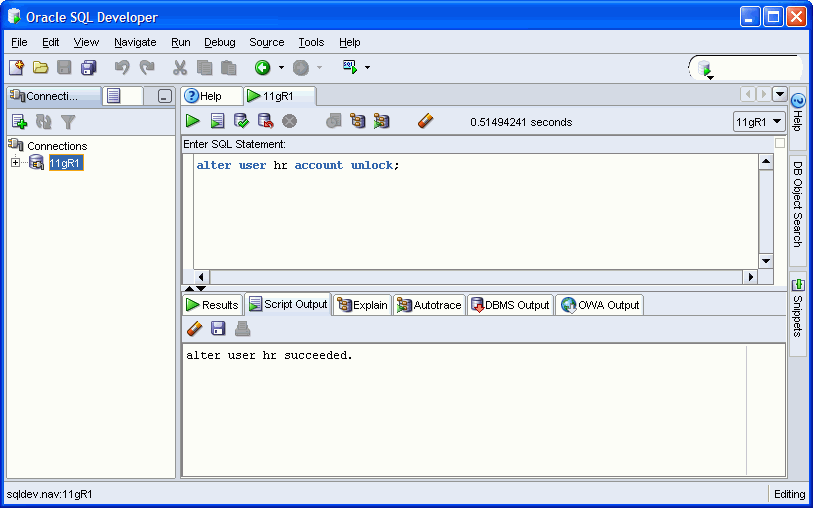Click the Run Script icon
The image size is (813, 508).
[217, 121]
